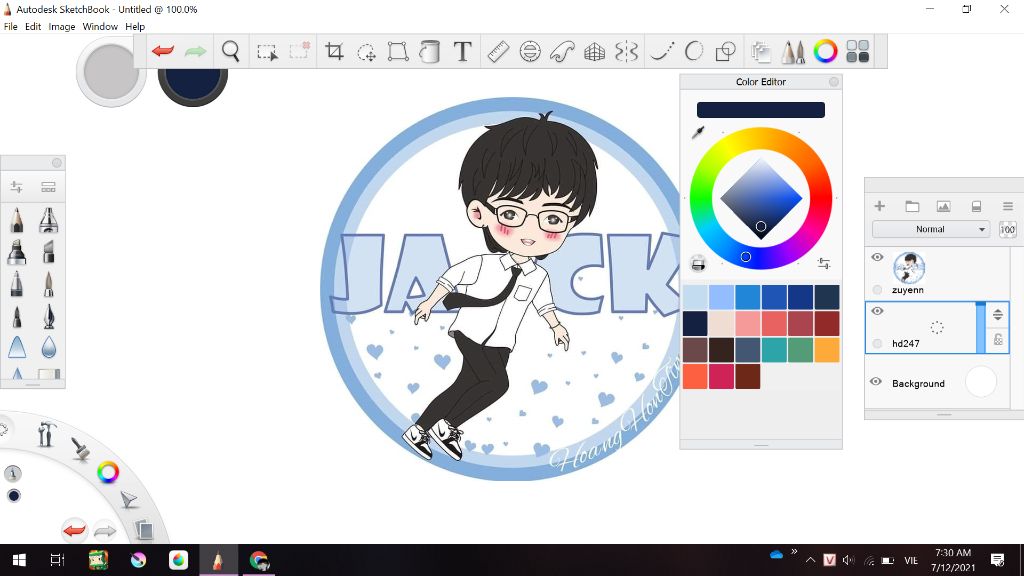Screen dimensions: 1024x576
Task: Select the airbrush in brush palette
Action: [49, 220]
